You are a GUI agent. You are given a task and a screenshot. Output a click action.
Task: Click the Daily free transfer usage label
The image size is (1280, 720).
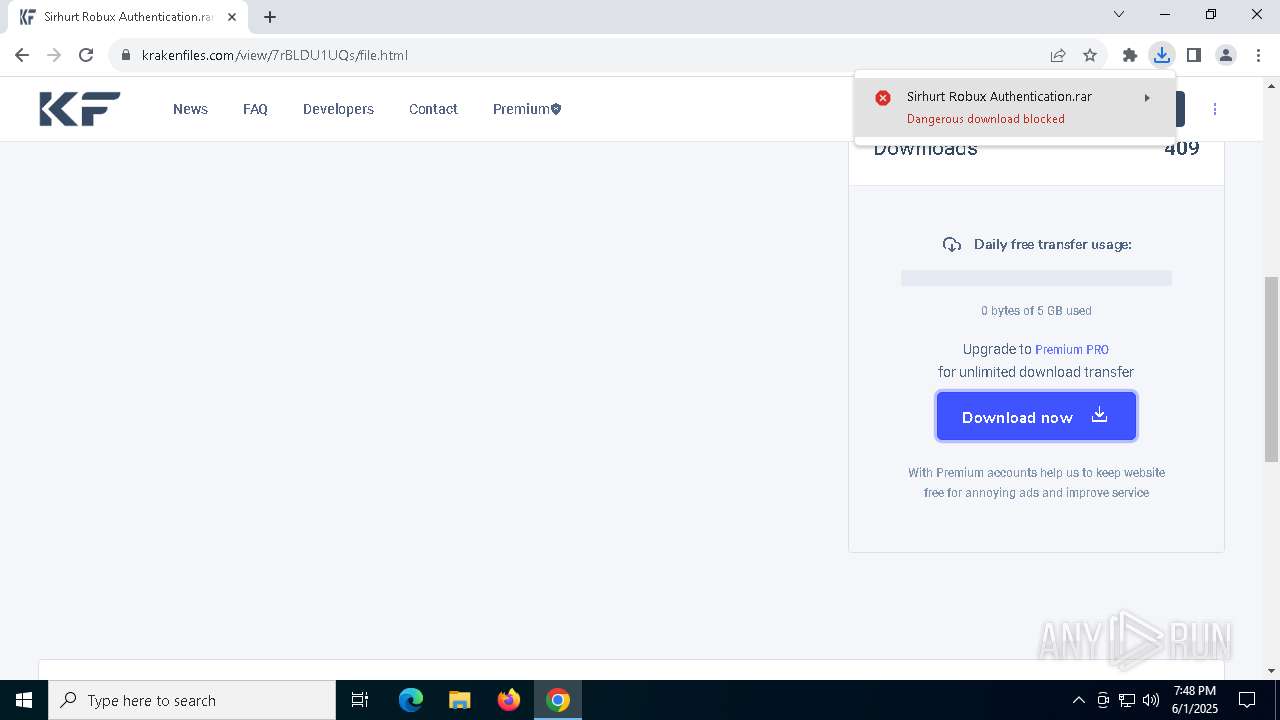pos(1053,244)
